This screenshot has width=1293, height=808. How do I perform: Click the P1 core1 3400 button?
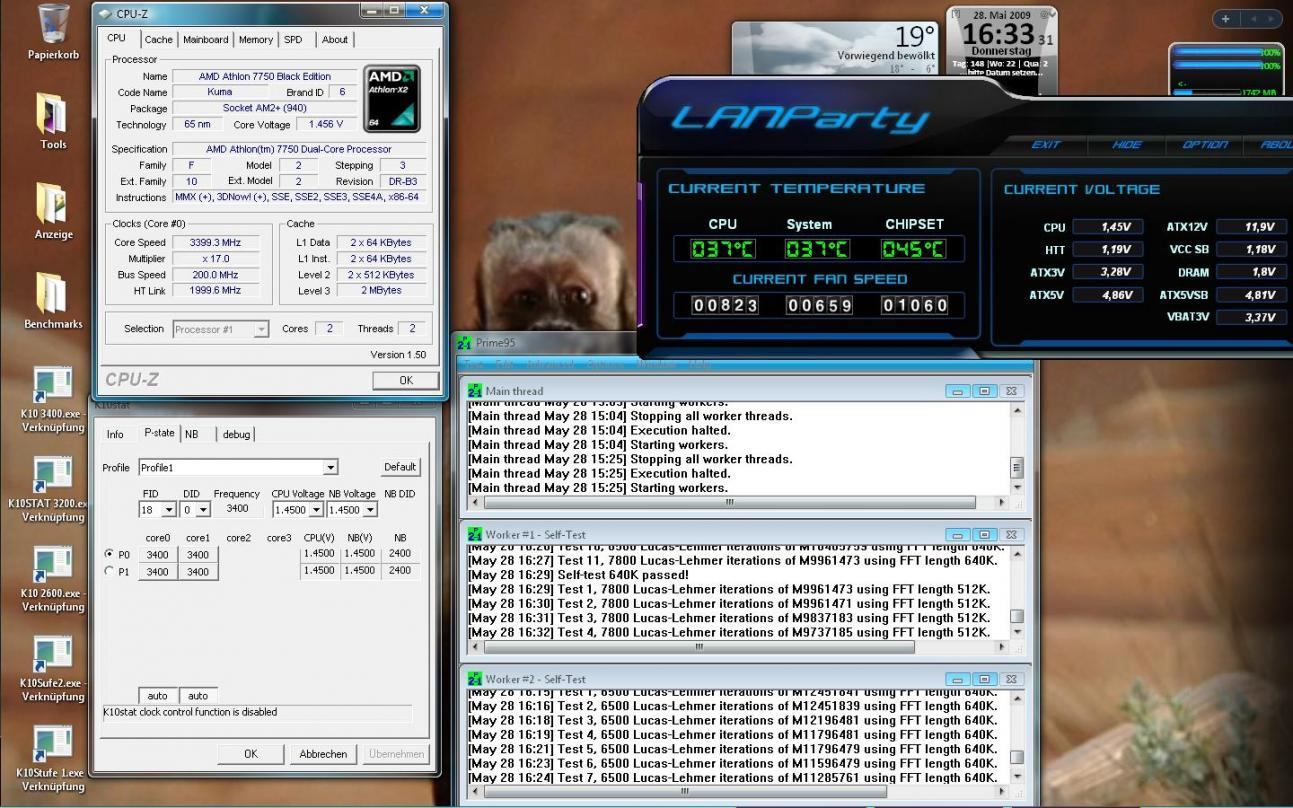pos(198,572)
